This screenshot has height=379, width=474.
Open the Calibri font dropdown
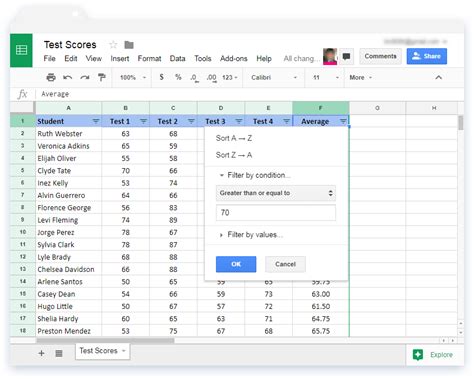tap(274, 78)
